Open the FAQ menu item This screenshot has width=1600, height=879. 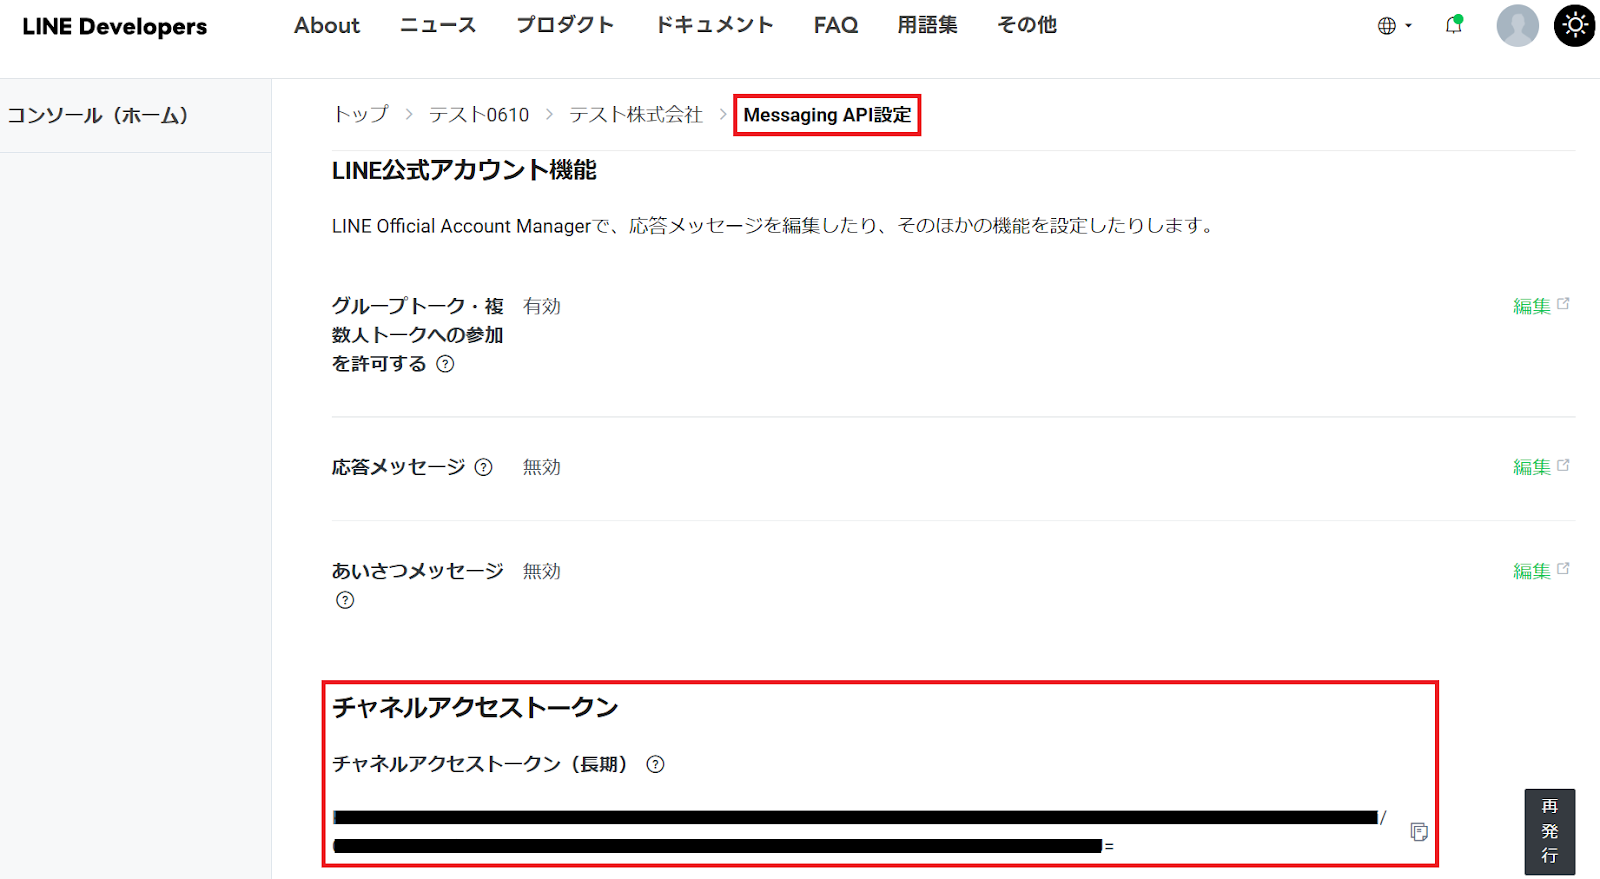[836, 25]
